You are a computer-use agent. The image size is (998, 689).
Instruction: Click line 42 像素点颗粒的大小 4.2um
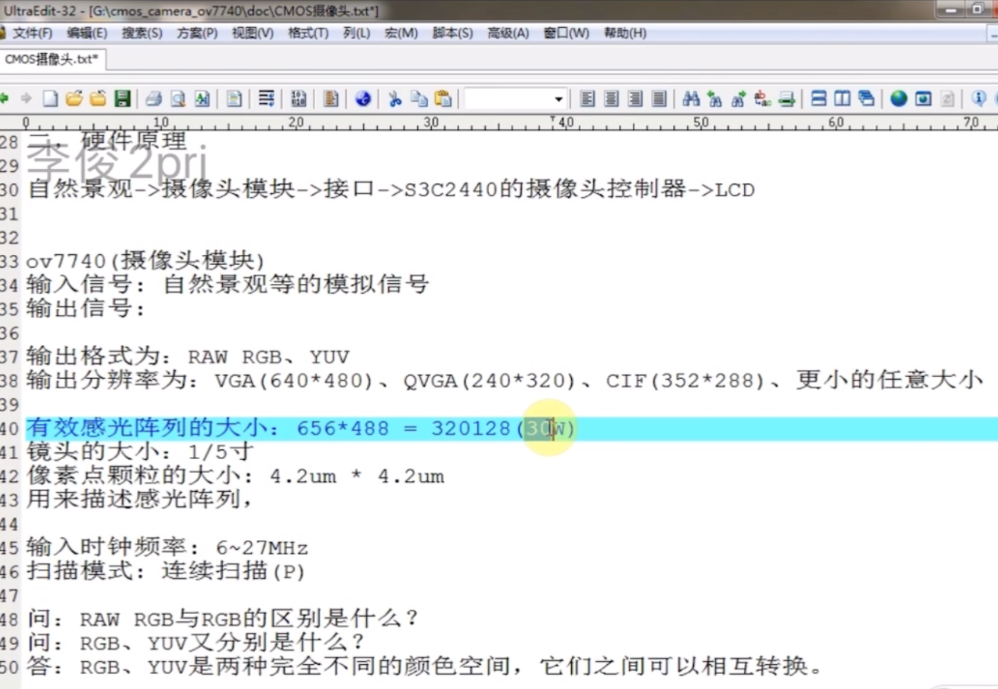(235, 476)
